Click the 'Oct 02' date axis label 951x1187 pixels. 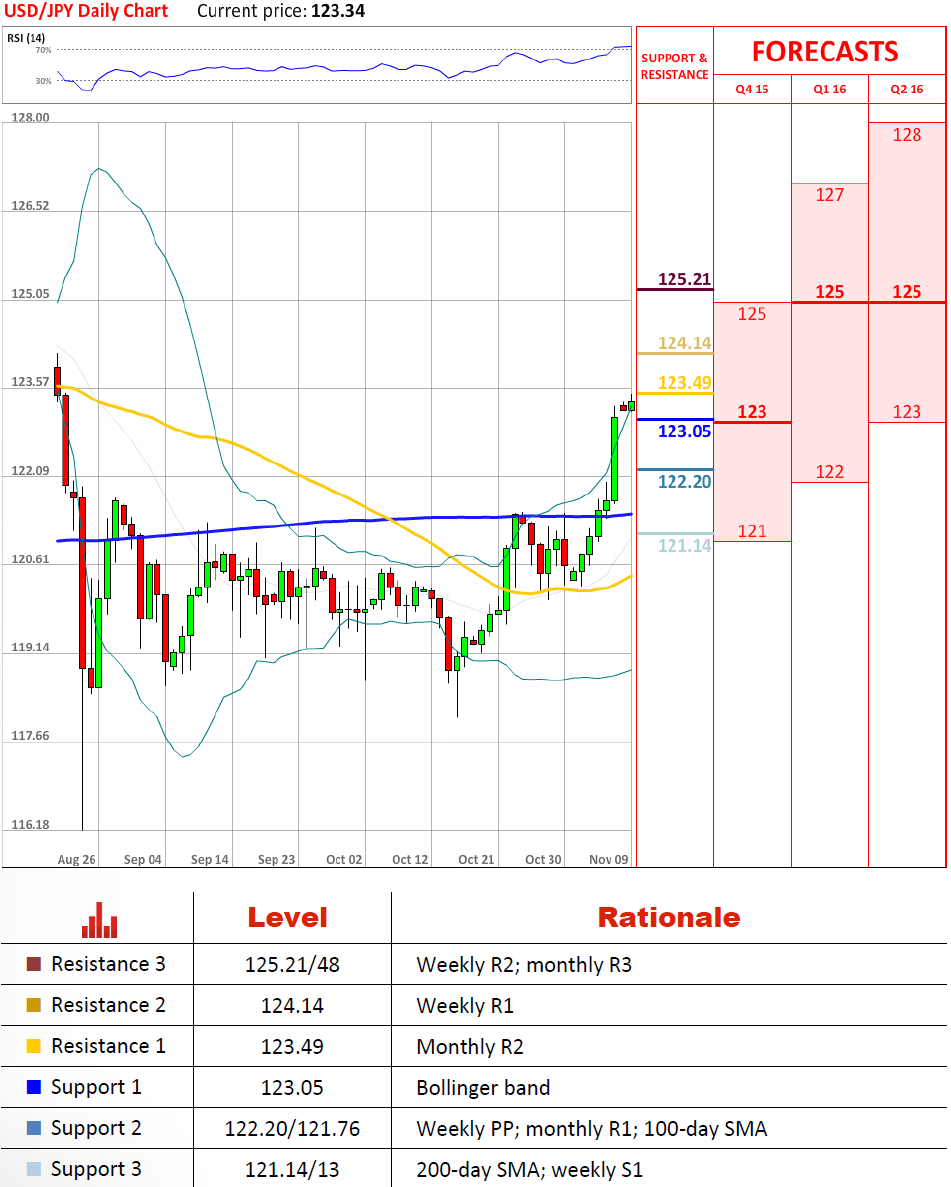pyautogui.click(x=345, y=860)
